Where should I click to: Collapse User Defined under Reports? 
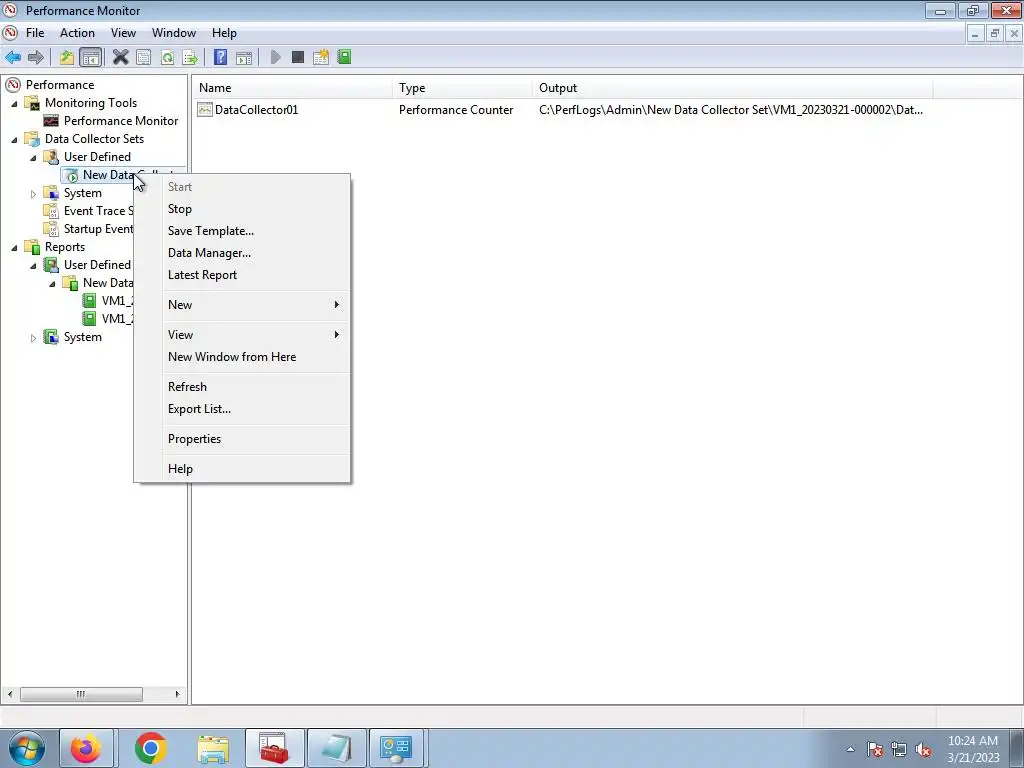click(x=33, y=266)
